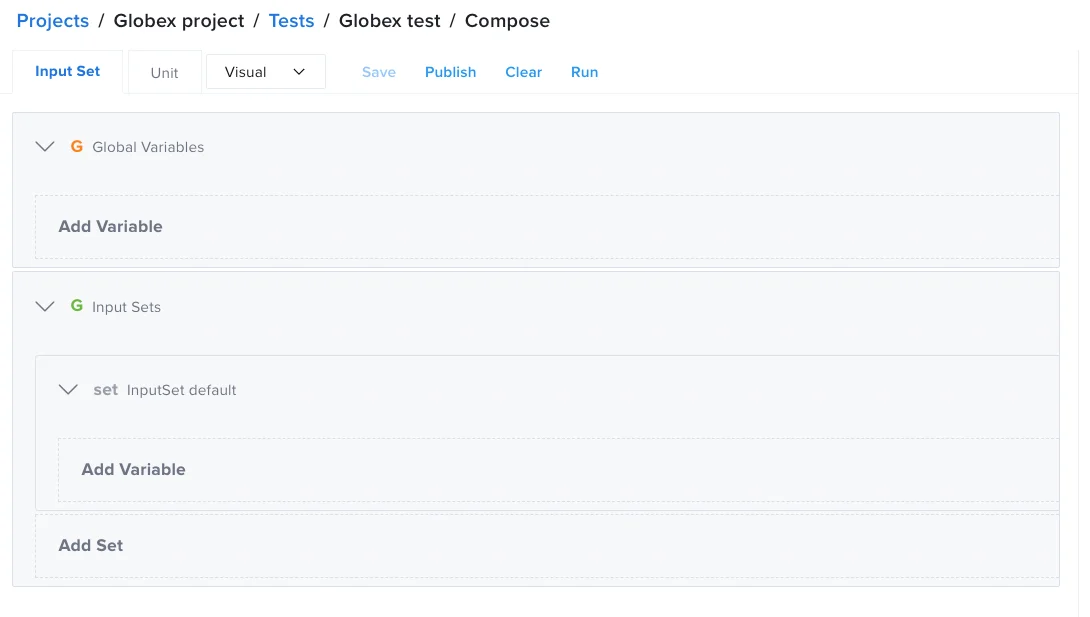Image resolution: width=1090 pixels, height=617 pixels.
Task: Click the Save button
Action: pyautogui.click(x=378, y=71)
